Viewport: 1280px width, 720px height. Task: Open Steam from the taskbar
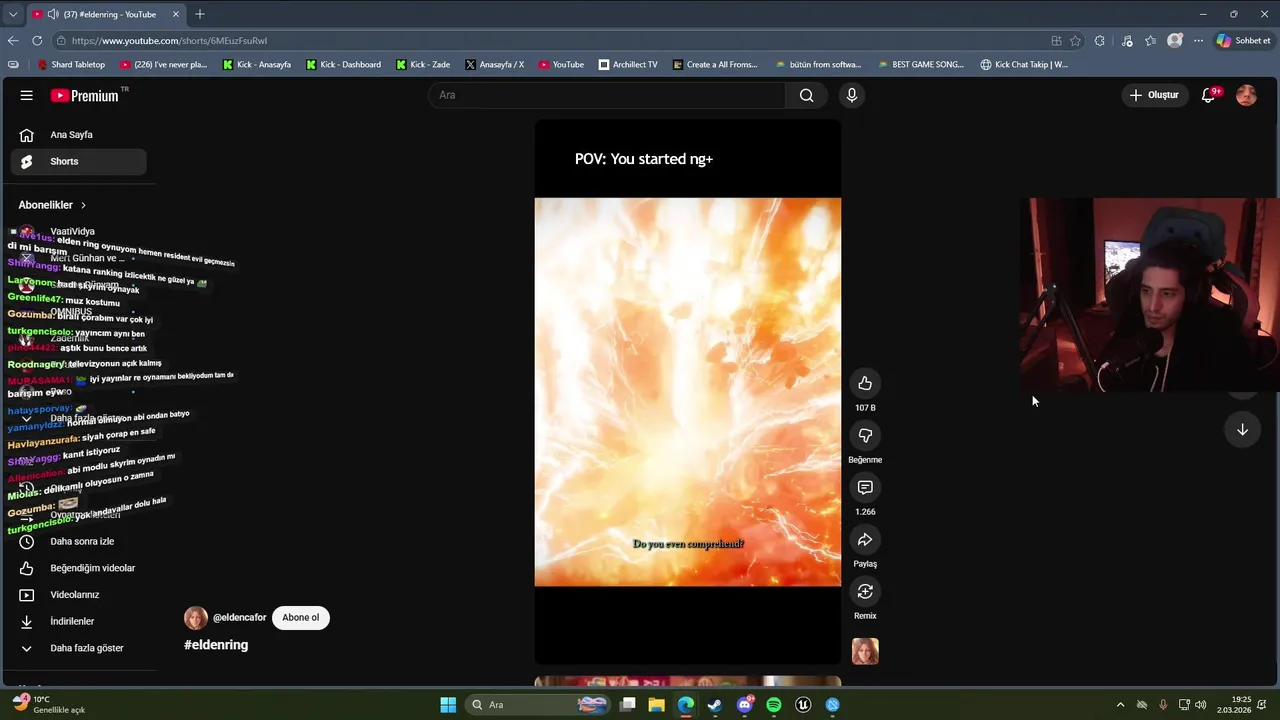pyautogui.click(x=714, y=705)
